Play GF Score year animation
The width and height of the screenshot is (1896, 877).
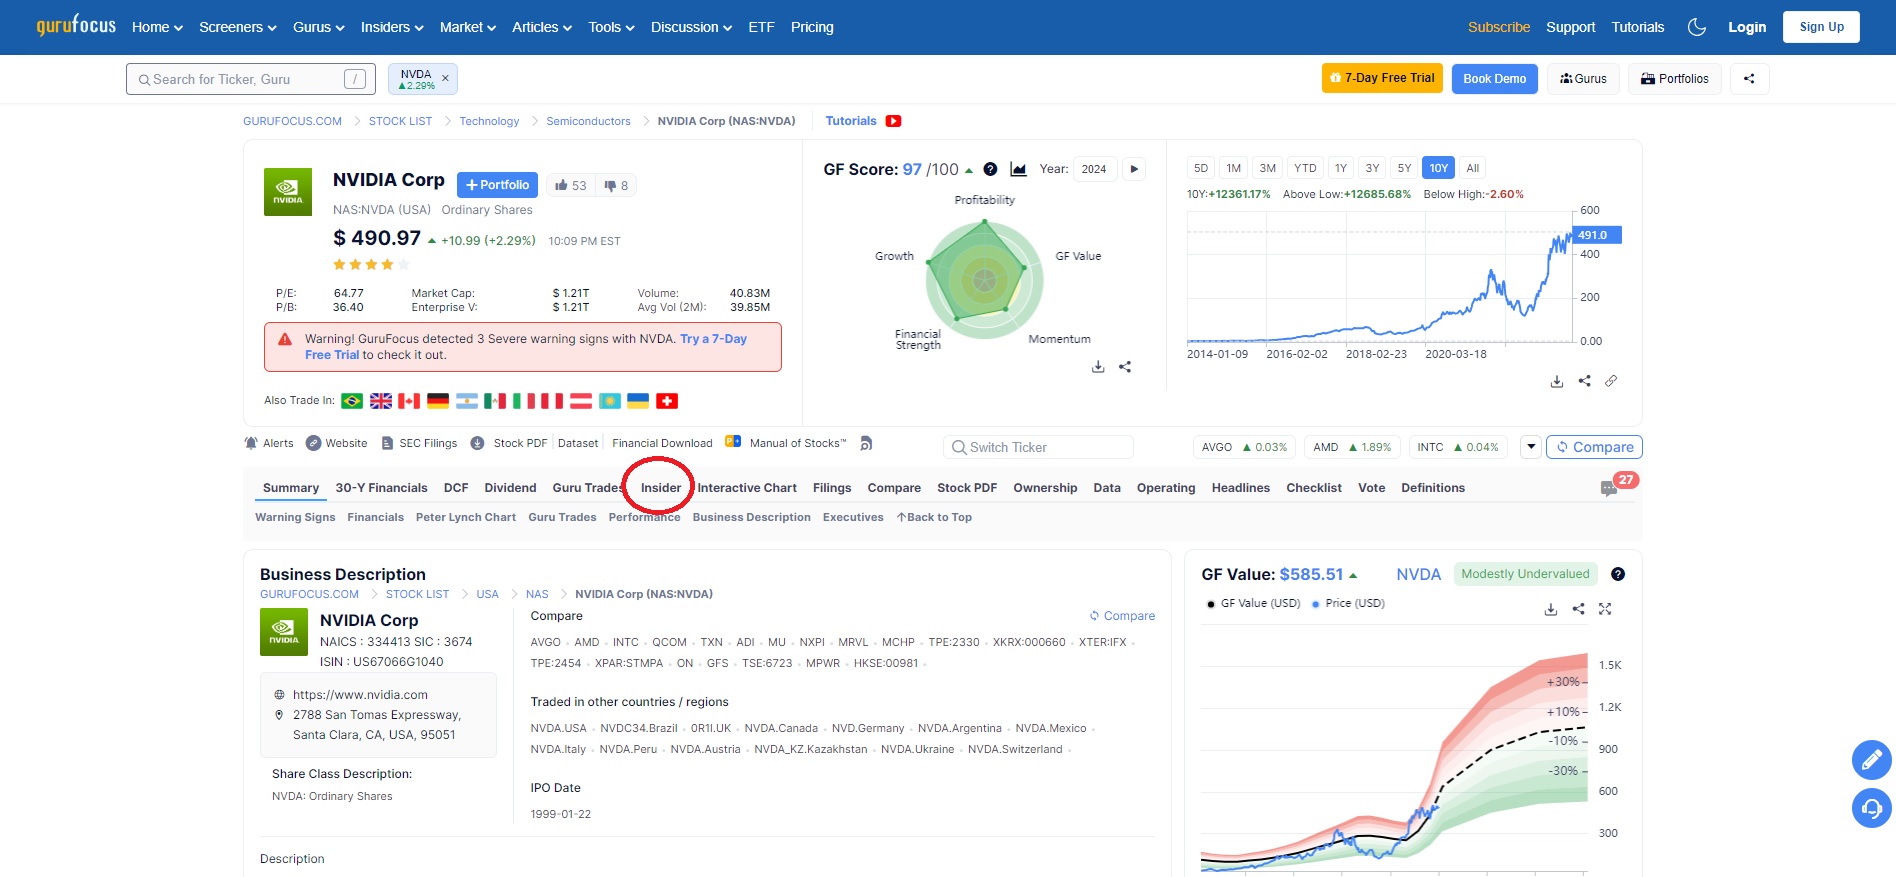[1134, 169]
